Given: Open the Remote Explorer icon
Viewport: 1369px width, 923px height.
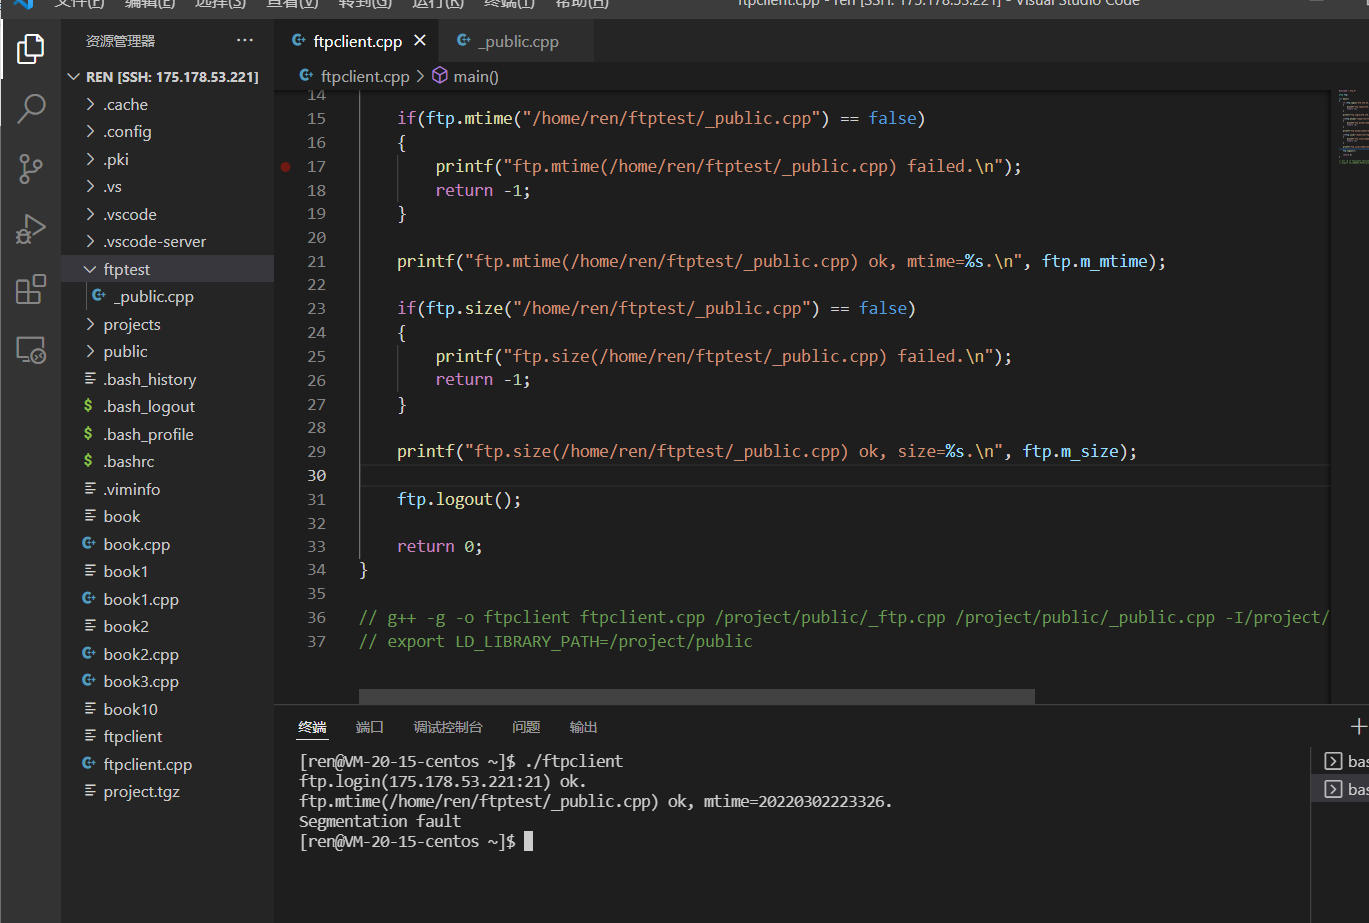Looking at the screenshot, I should [x=31, y=350].
